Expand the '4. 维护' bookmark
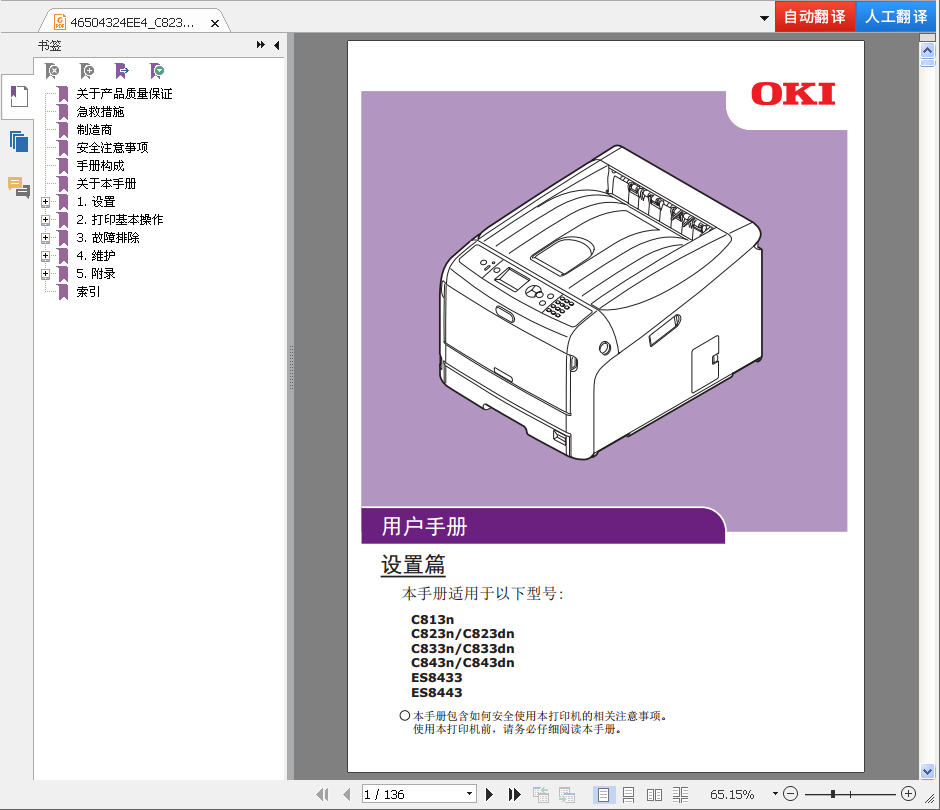 pos(45,256)
